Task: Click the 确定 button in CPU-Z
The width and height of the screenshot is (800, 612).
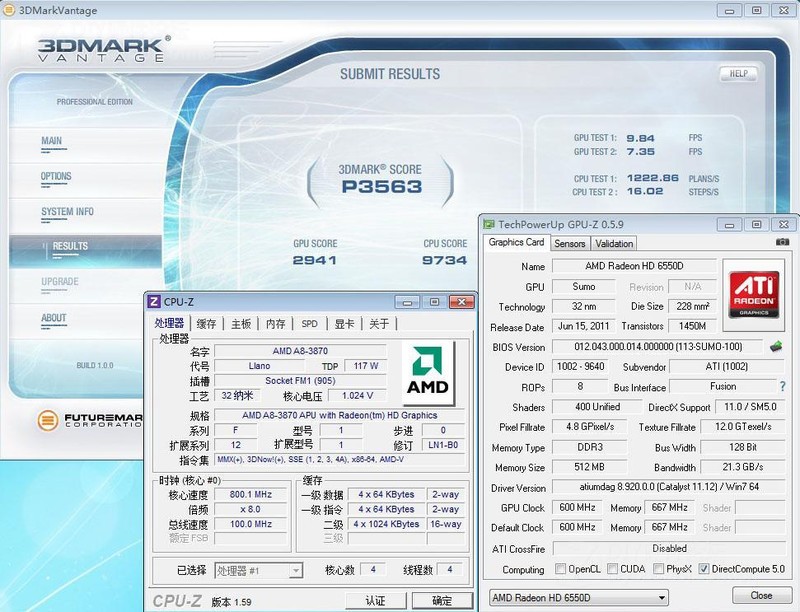Action: click(x=442, y=601)
